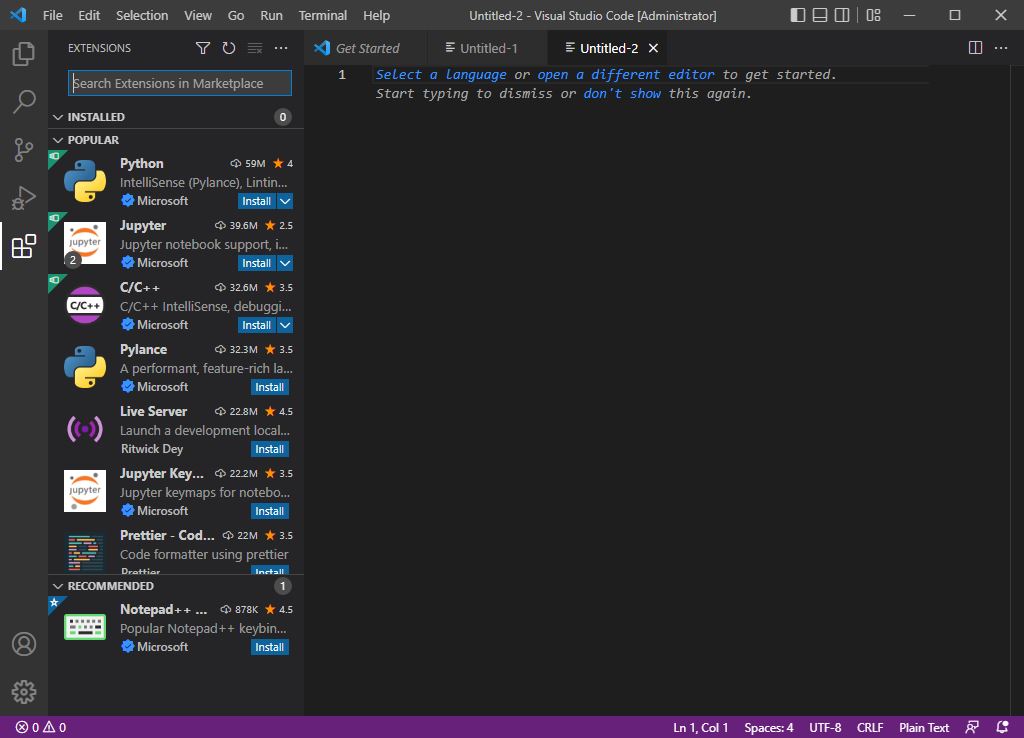Click the VS Code logo in title bar
The image size is (1024, 738).
click(18, 14)
